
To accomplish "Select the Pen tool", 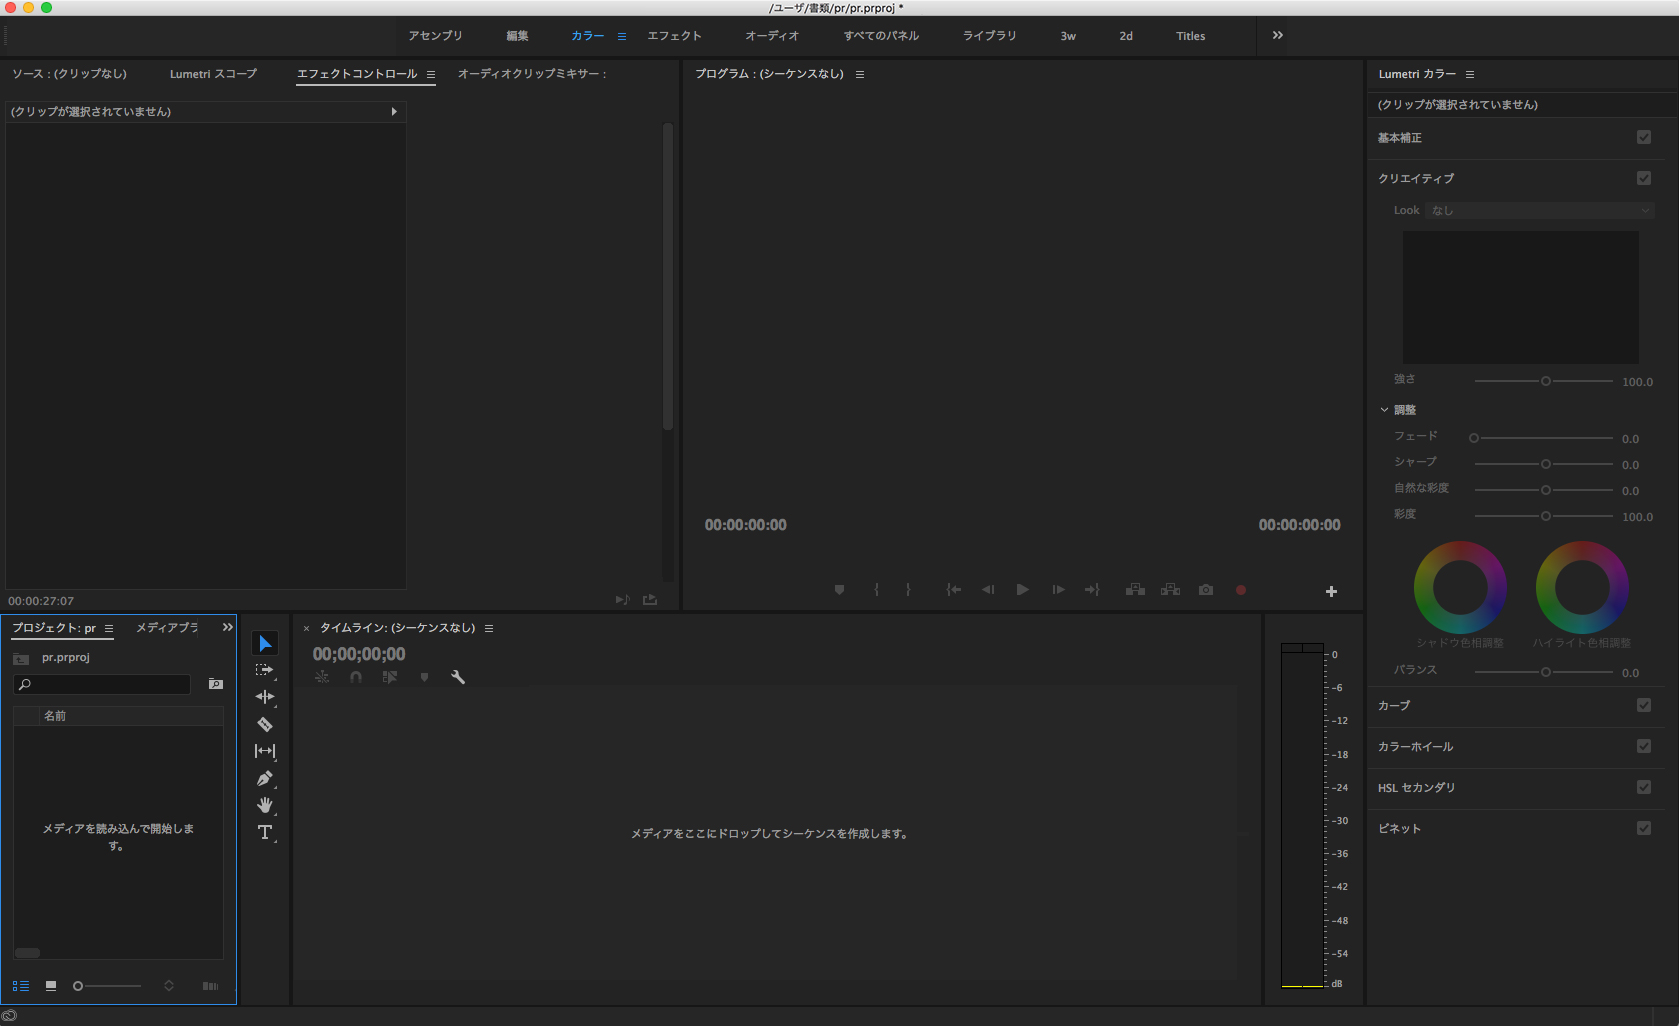I will [x=265, y=778].
